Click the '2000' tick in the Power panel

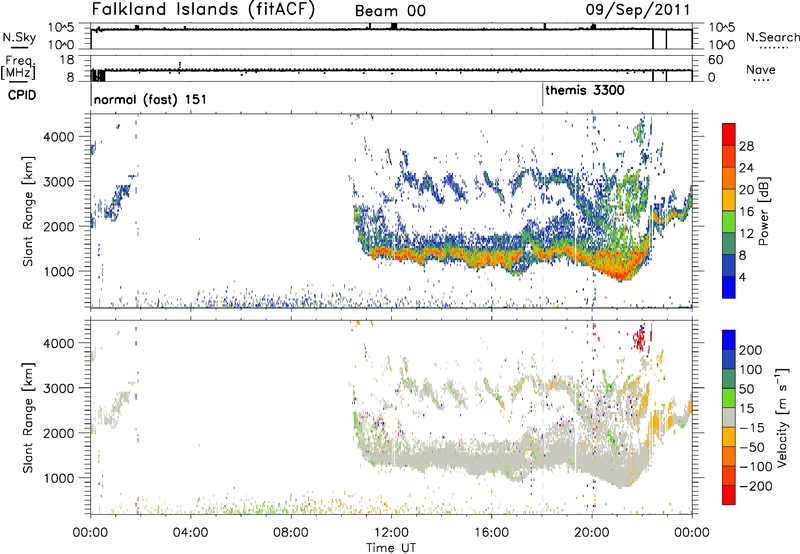pos(59,226)
